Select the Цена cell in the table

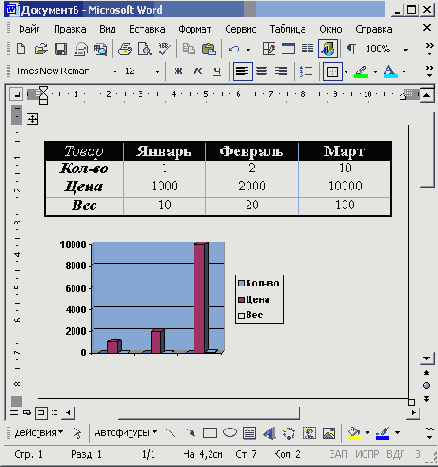pos(84,186)
